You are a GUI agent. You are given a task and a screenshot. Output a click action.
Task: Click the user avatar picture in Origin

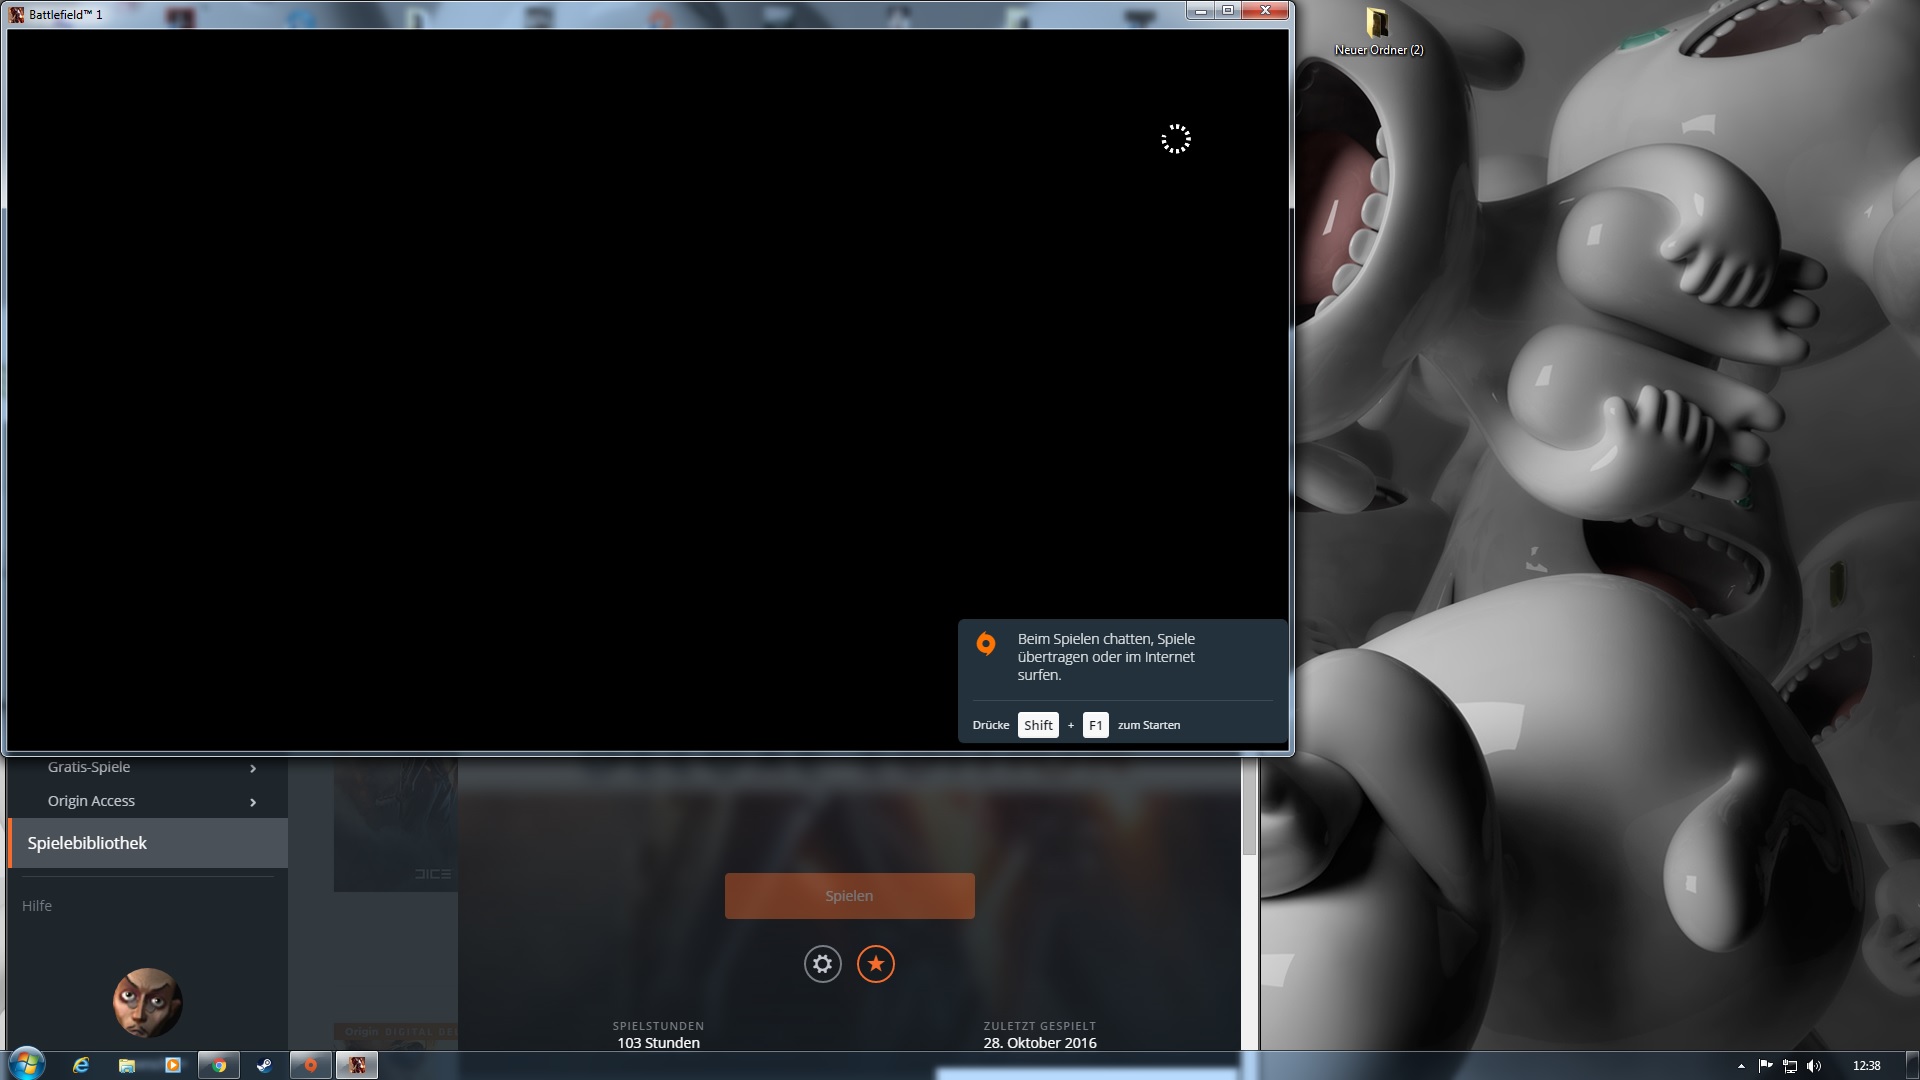[148, 1002]
